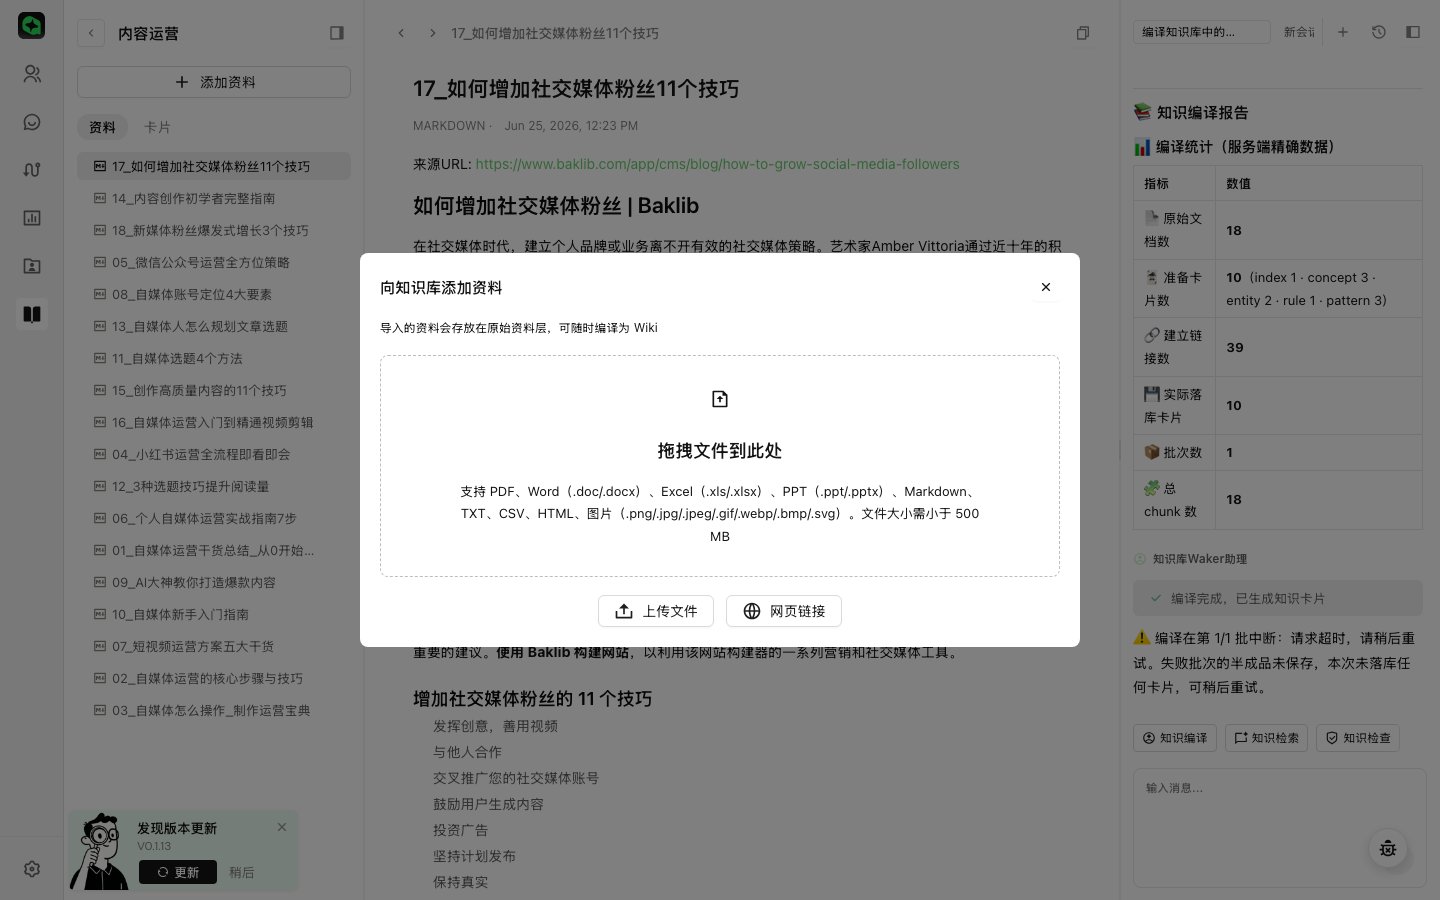Viewport: 1440px width, 900px height.
Task: Click the 添加资料 button
Action: point(214,82)
